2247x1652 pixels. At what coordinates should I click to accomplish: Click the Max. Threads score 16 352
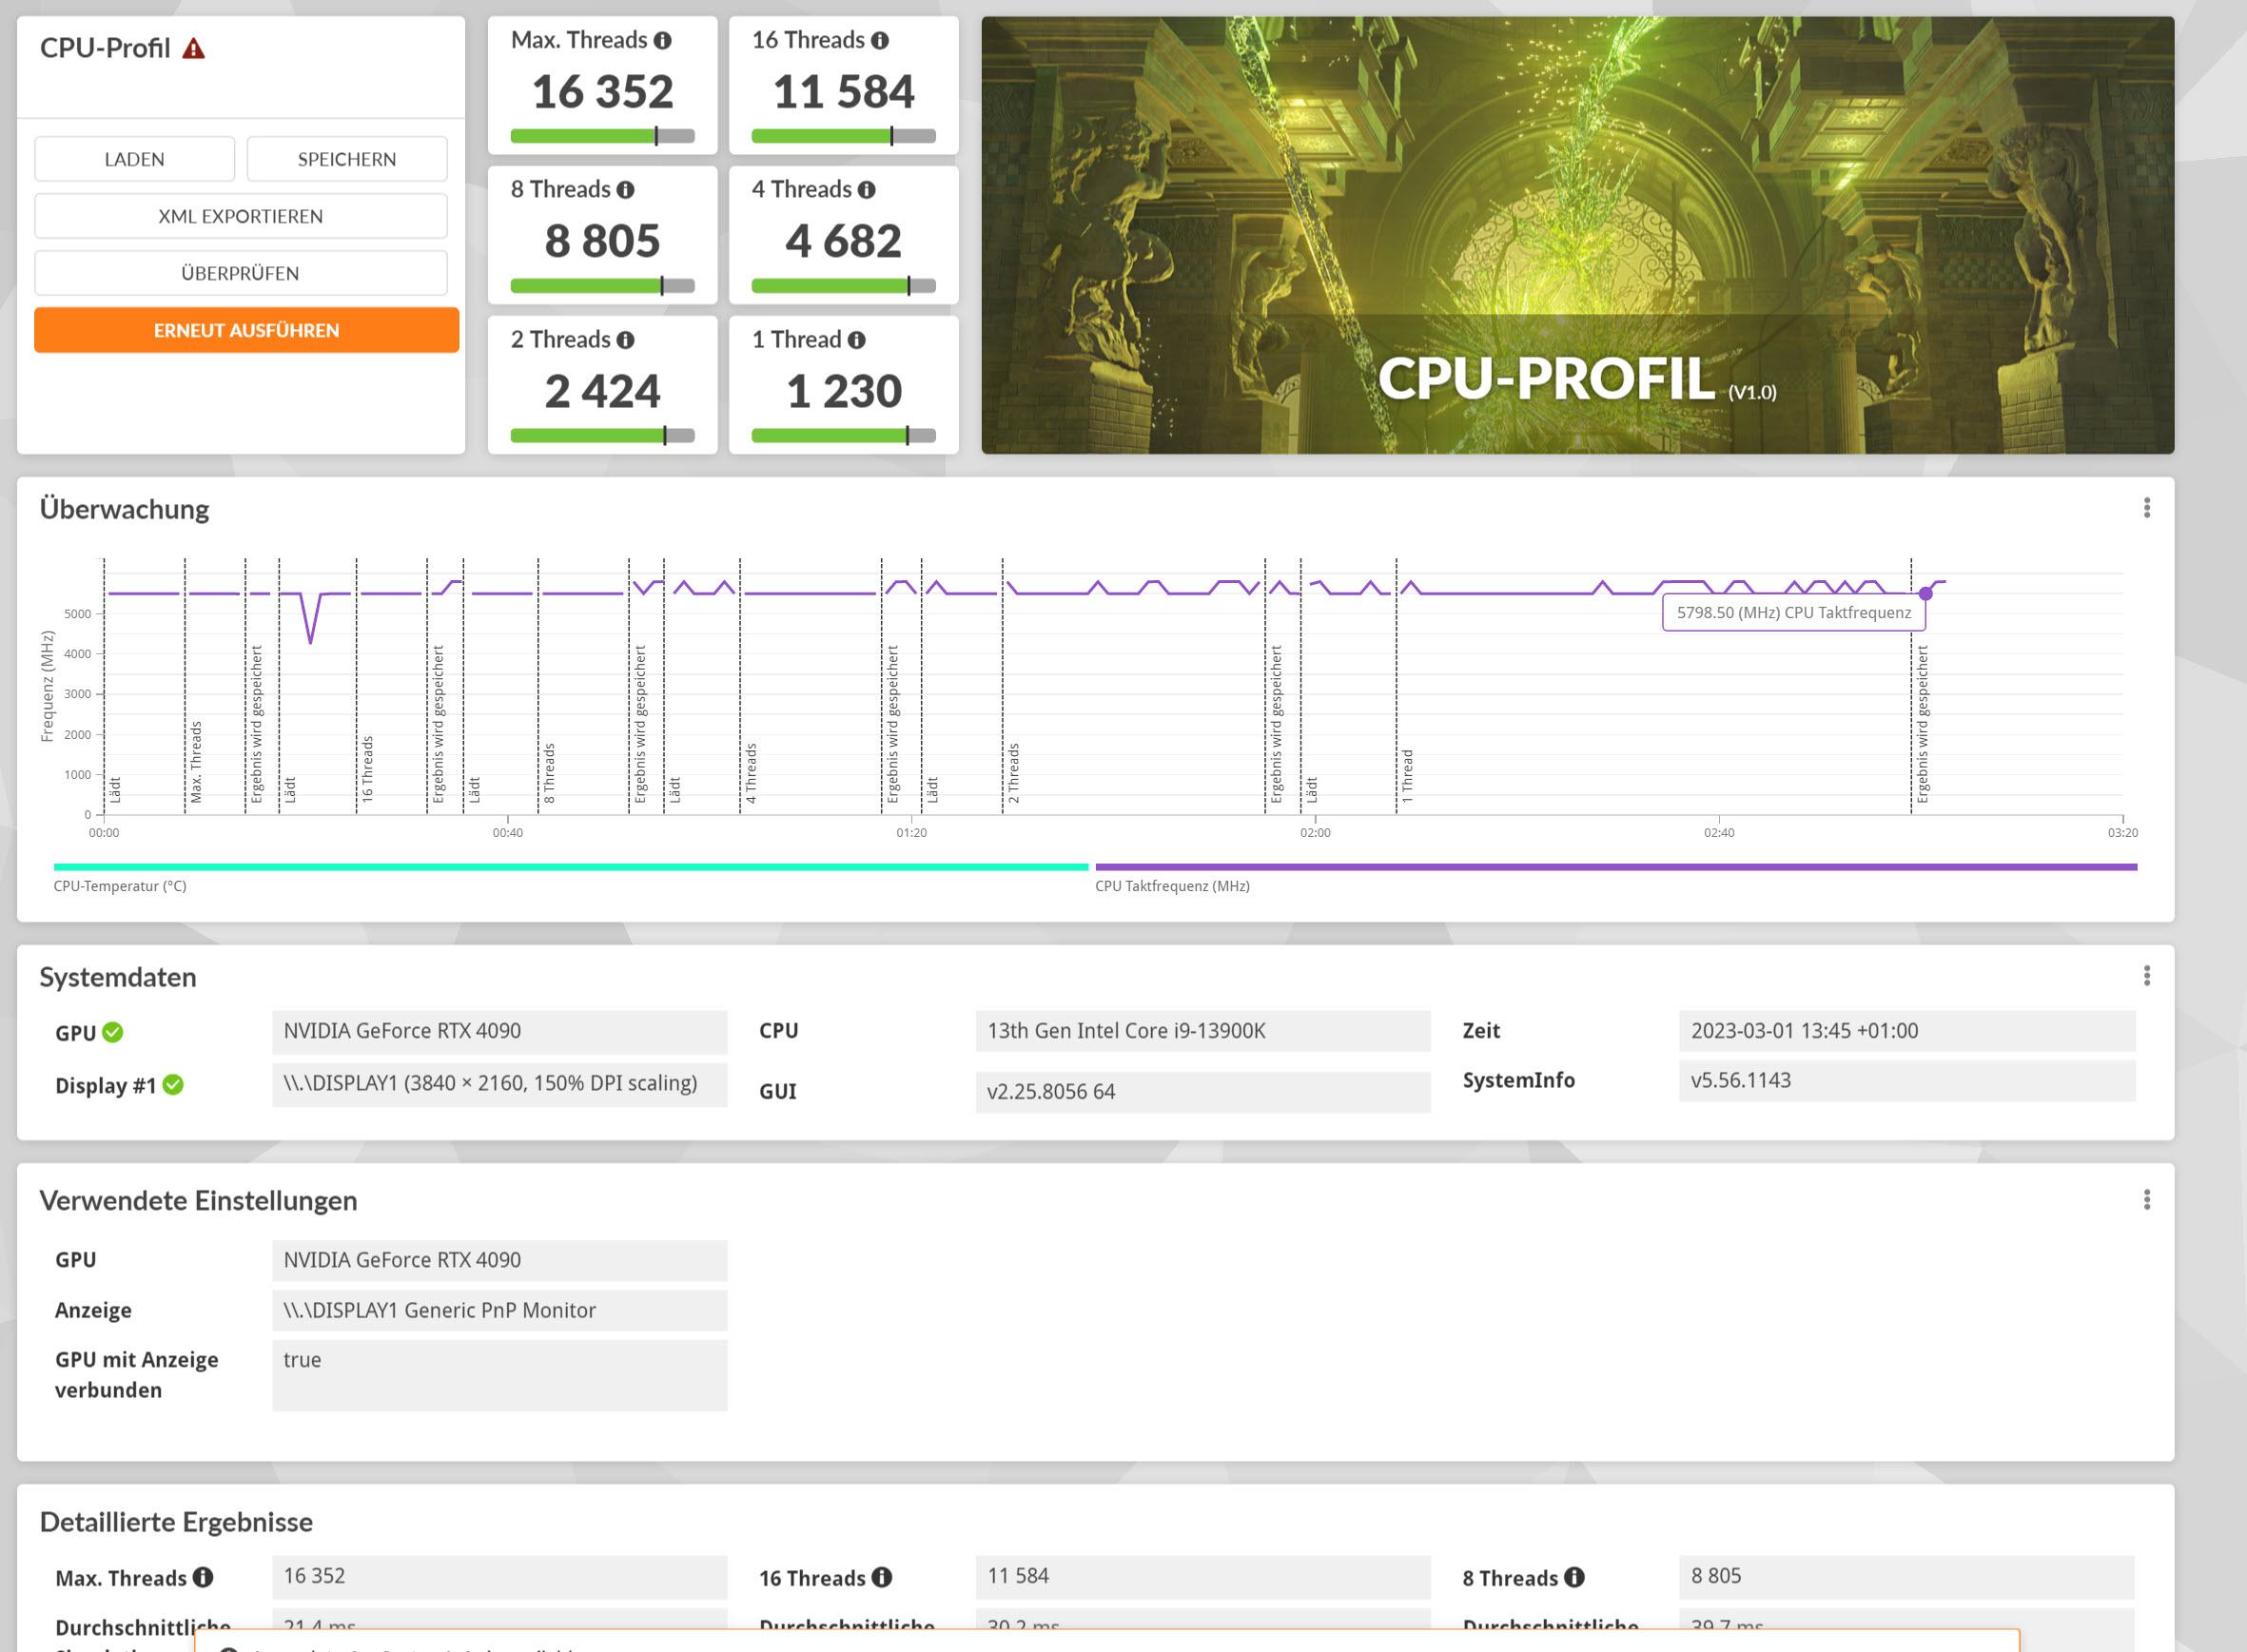pos(602,92)
